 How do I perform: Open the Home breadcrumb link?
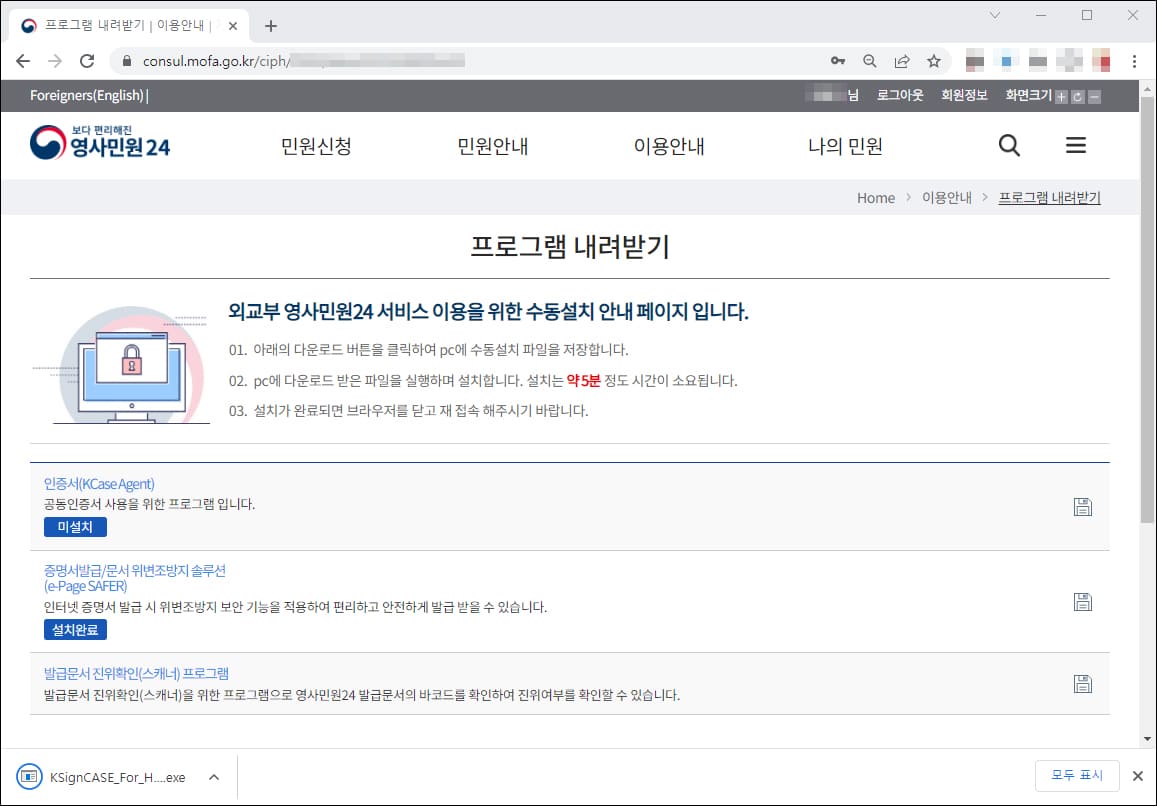point(876,198)
